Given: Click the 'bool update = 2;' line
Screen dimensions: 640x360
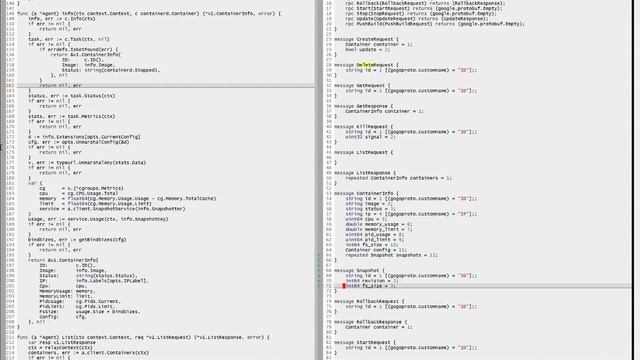Looking at the screenshot, I should (368, 50).
